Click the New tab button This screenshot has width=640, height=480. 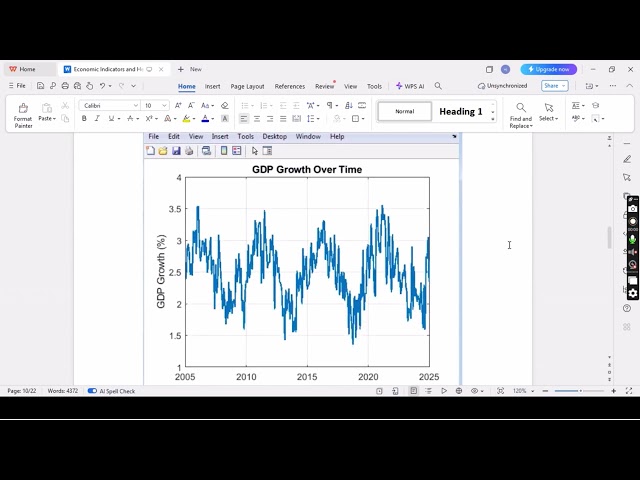(190, 69)
